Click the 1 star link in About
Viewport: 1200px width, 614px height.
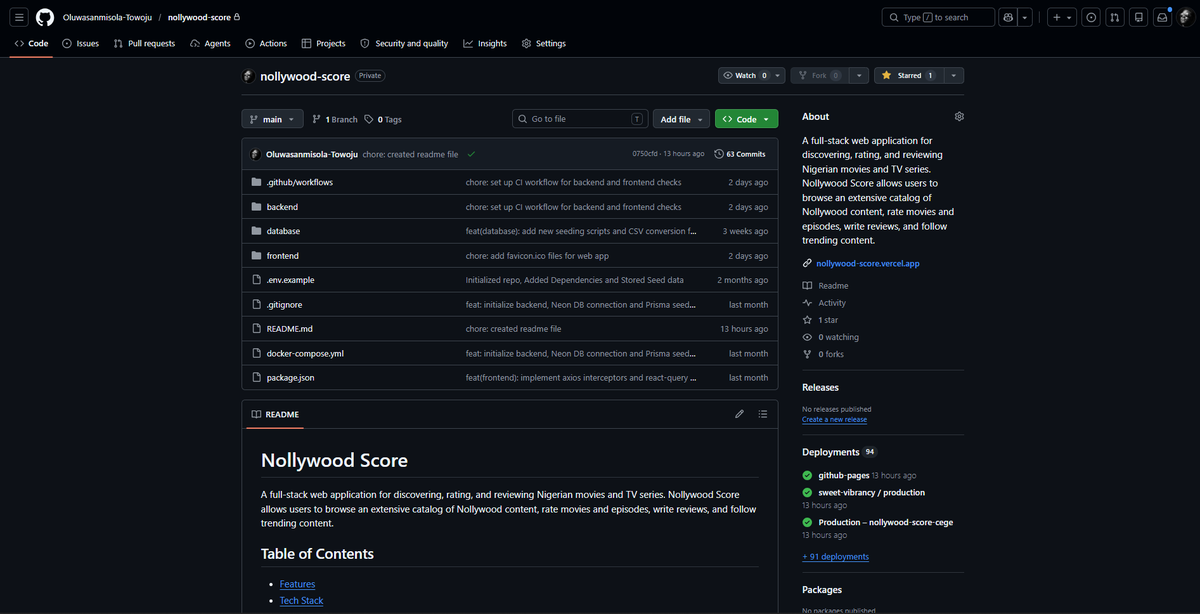(828, 320)
